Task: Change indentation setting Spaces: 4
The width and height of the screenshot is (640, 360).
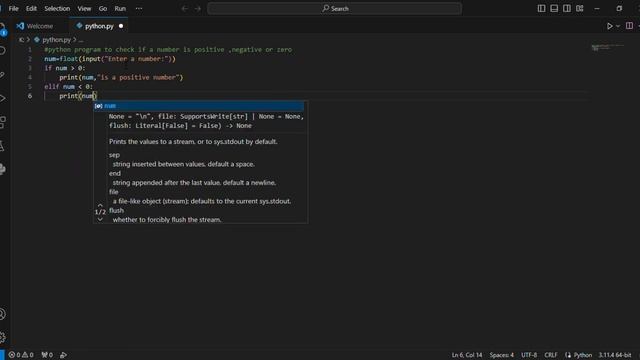Action: pyautogui.click(x=502, y=355)
